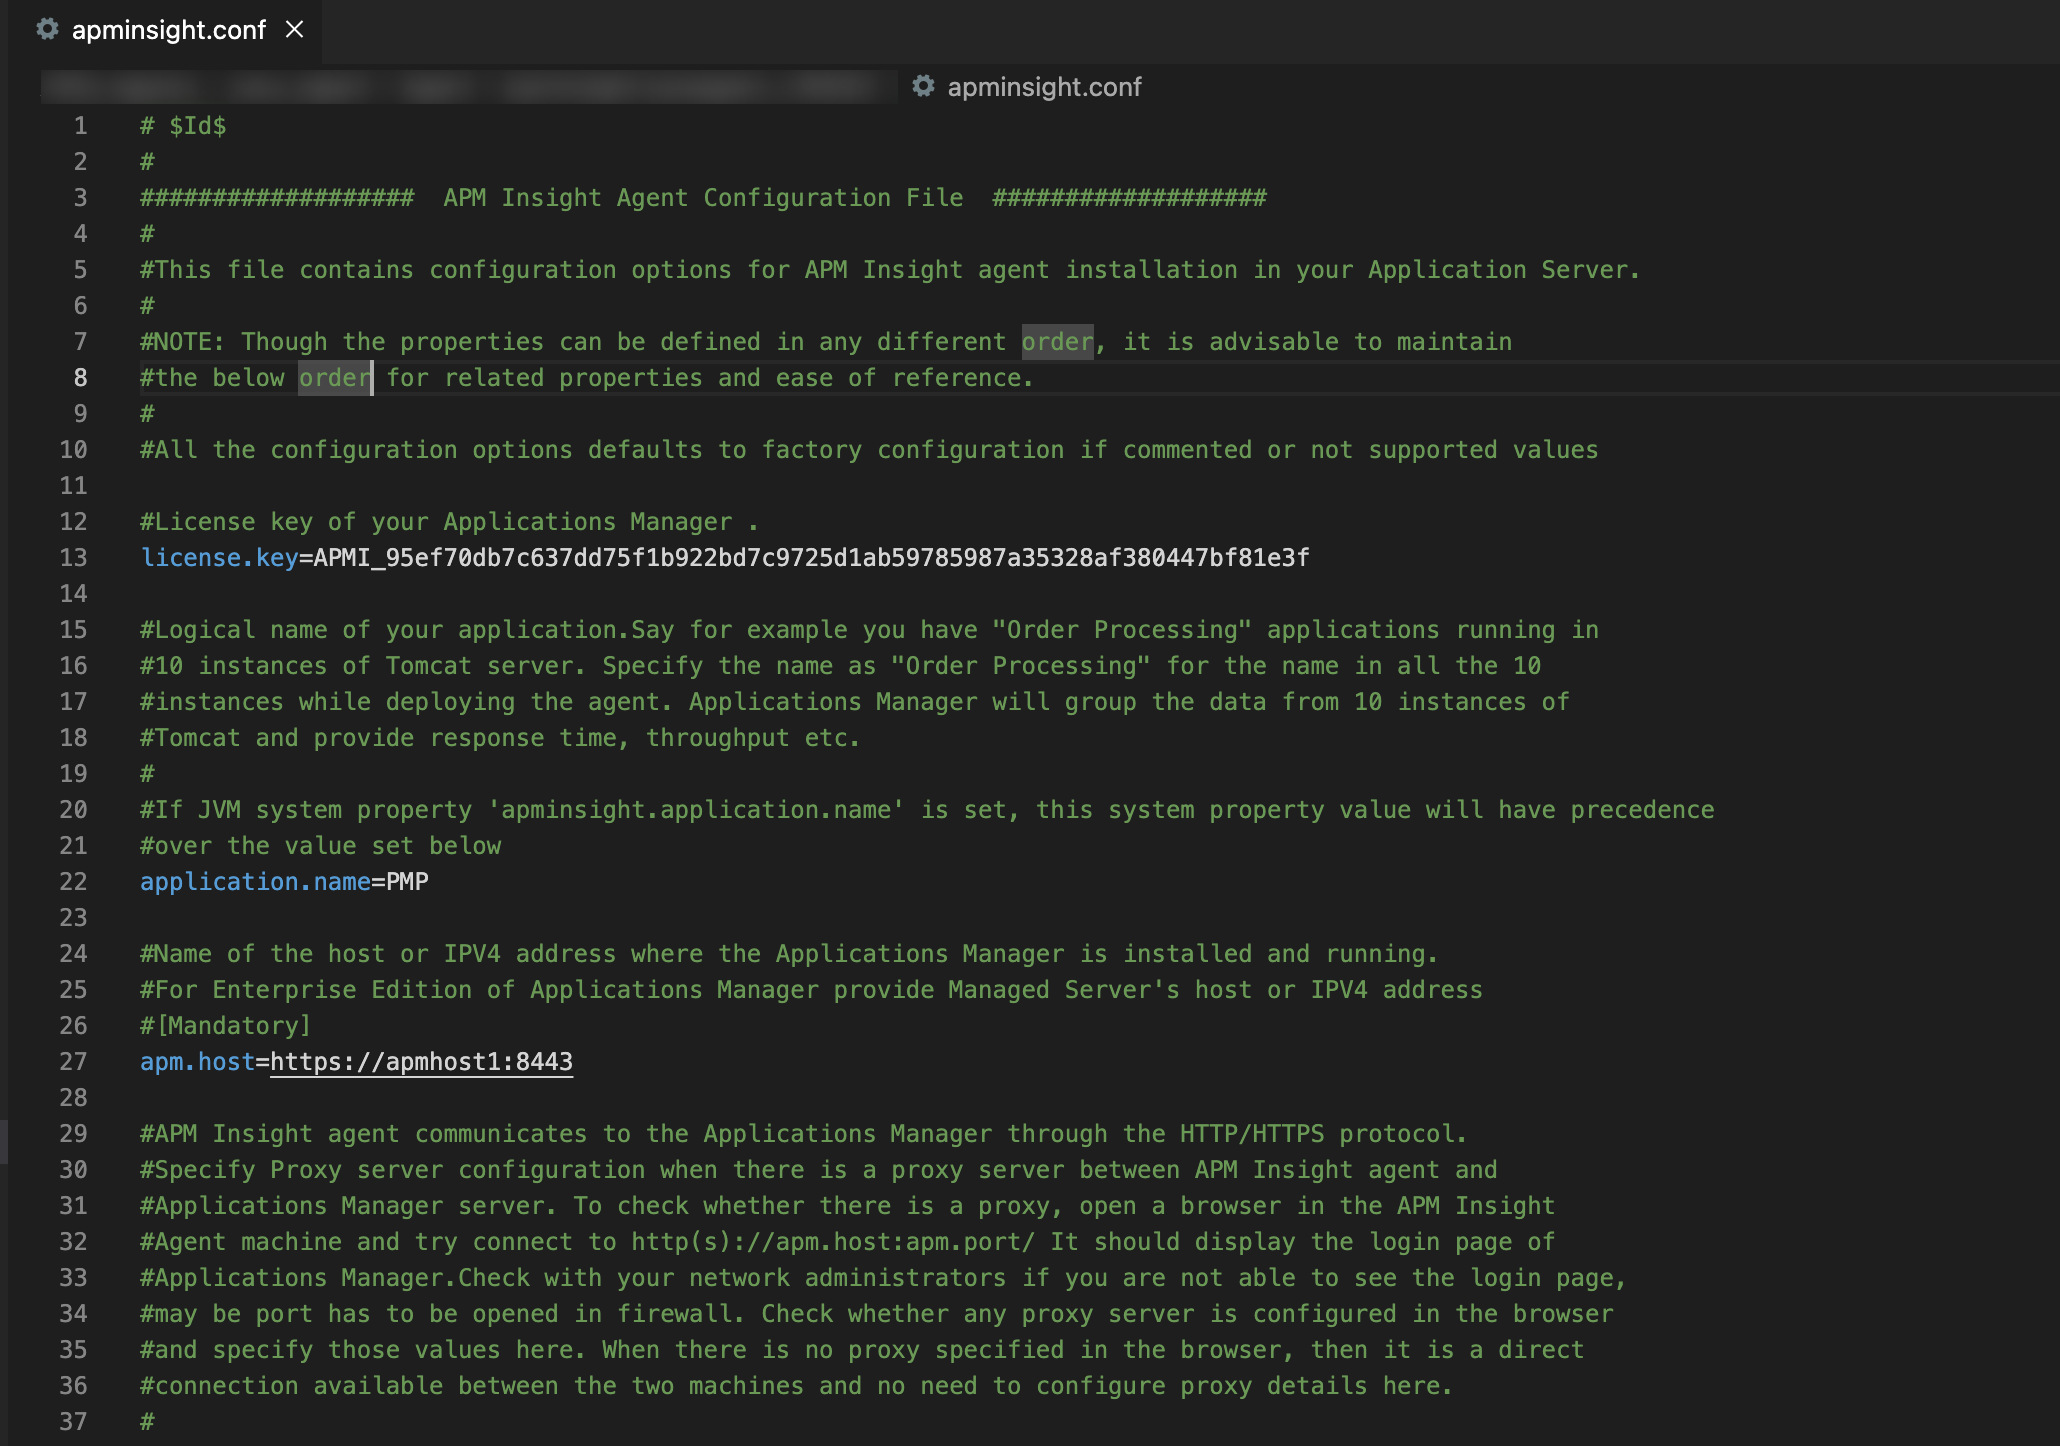Click line number 1 in gutter
Image resolution: width=2060 pixels, height=1446 pixels.
(x=80, y=126)
